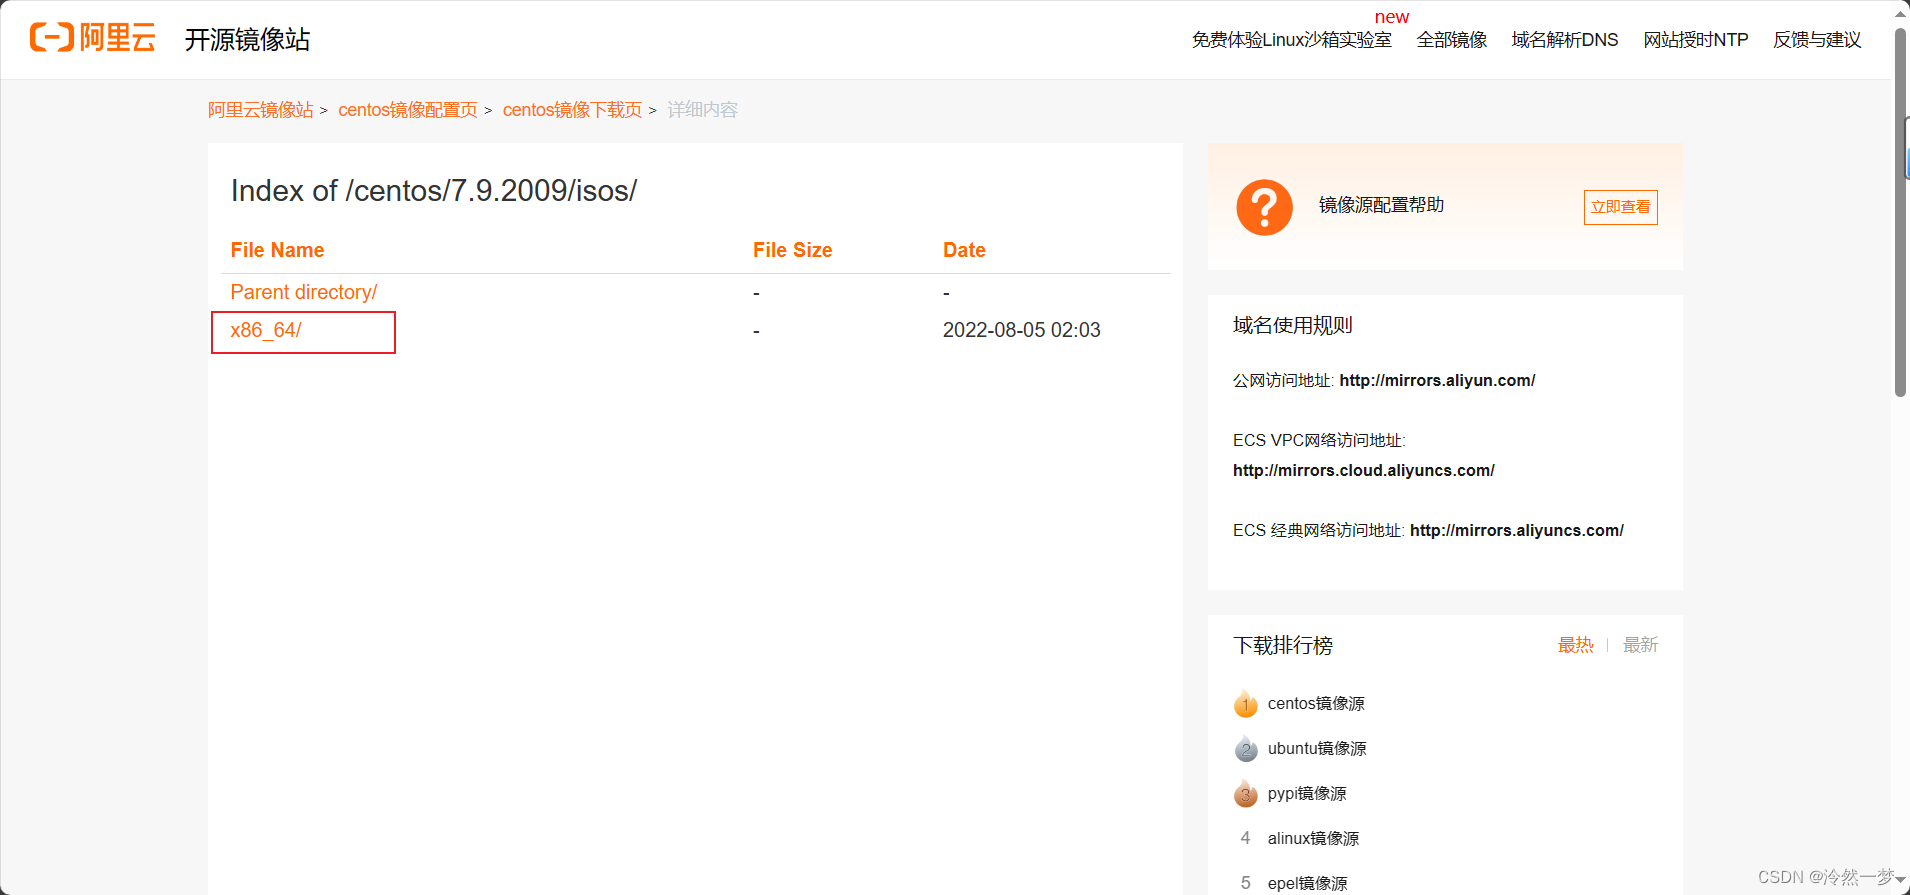Open centos镜像源 in the download ranking
Image resolution: width=1910 pixels, height=895 pixels.
pyautogui.click(x=1316, y=704)
